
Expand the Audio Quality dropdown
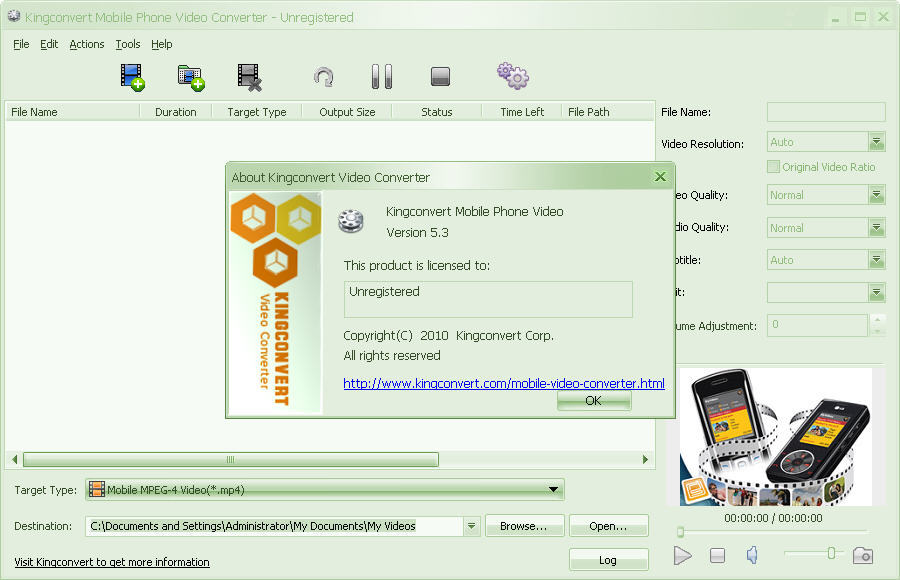(x=876, y=227)
